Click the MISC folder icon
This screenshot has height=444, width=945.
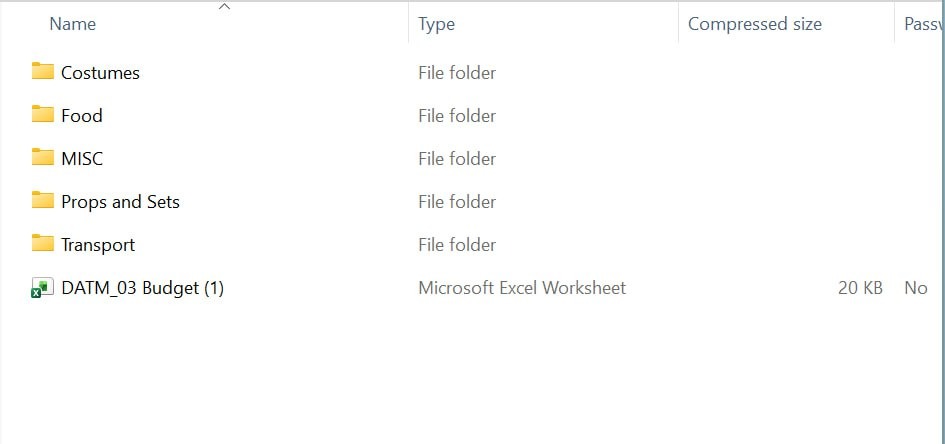click(x=42, y=157)
